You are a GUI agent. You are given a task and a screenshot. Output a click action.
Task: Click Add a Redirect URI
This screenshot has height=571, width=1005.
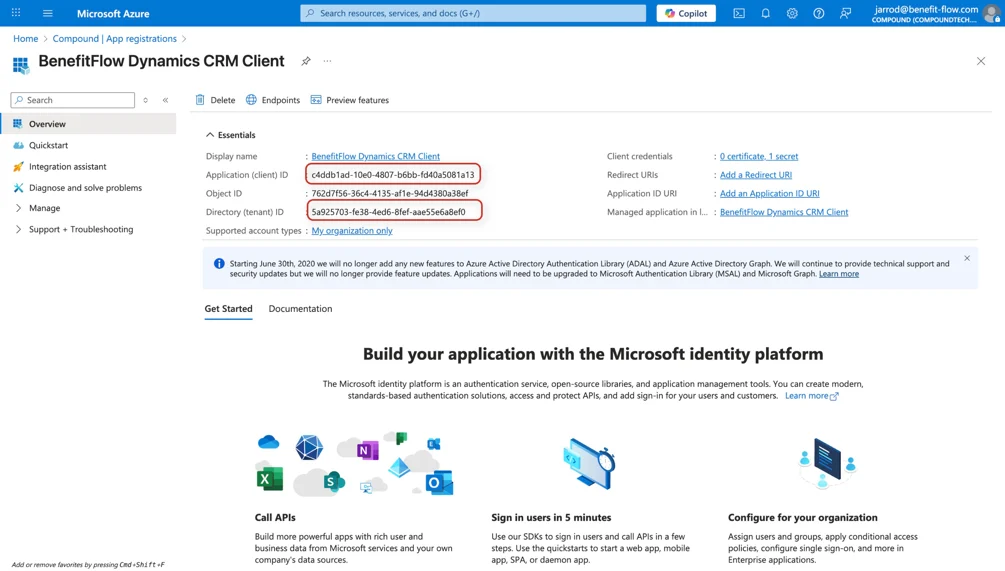[756, 174]
